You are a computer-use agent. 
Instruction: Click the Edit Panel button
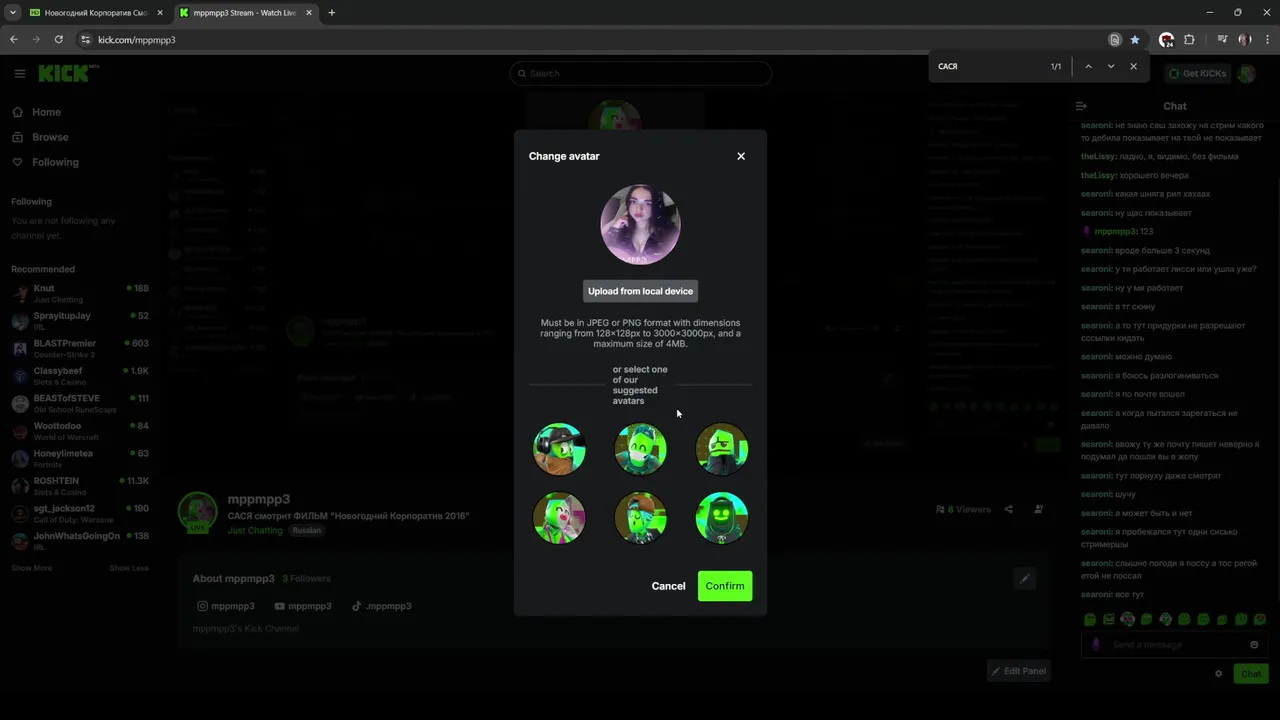[x=1018, y=671]
